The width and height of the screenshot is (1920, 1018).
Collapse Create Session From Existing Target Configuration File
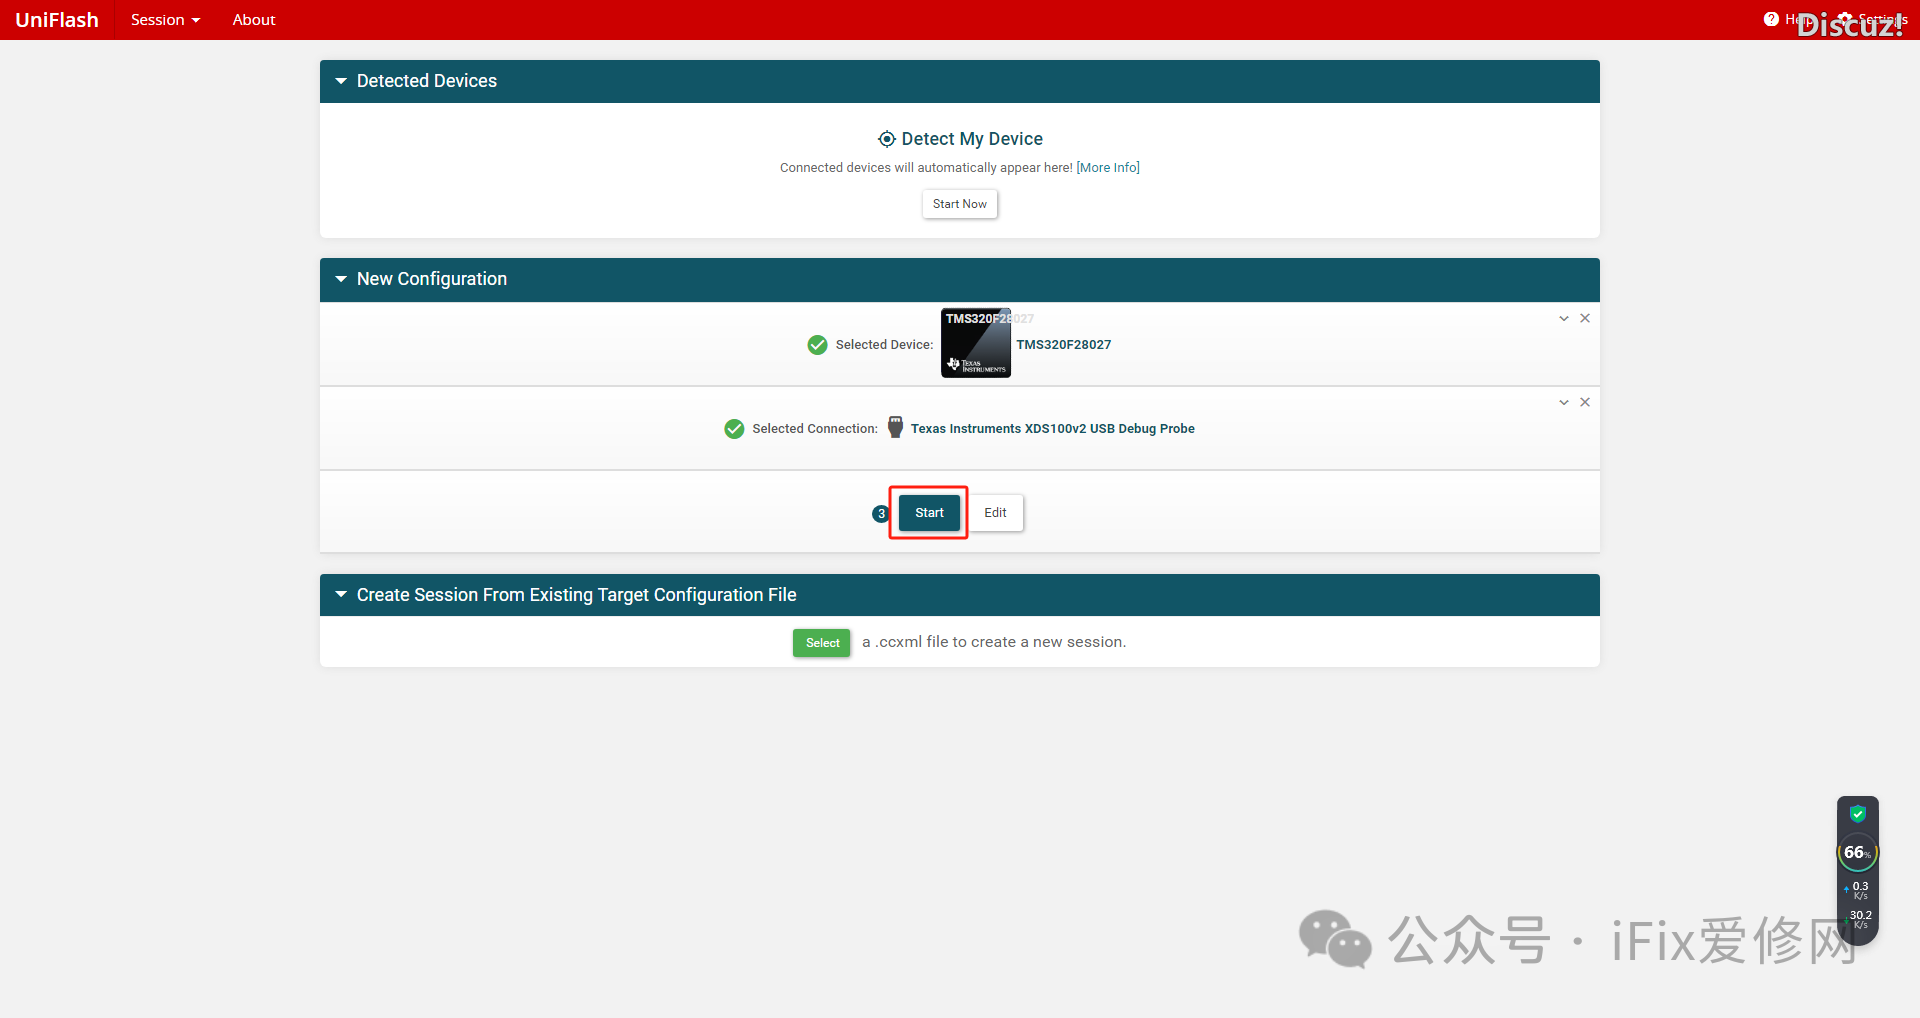(x=341, y=595)
